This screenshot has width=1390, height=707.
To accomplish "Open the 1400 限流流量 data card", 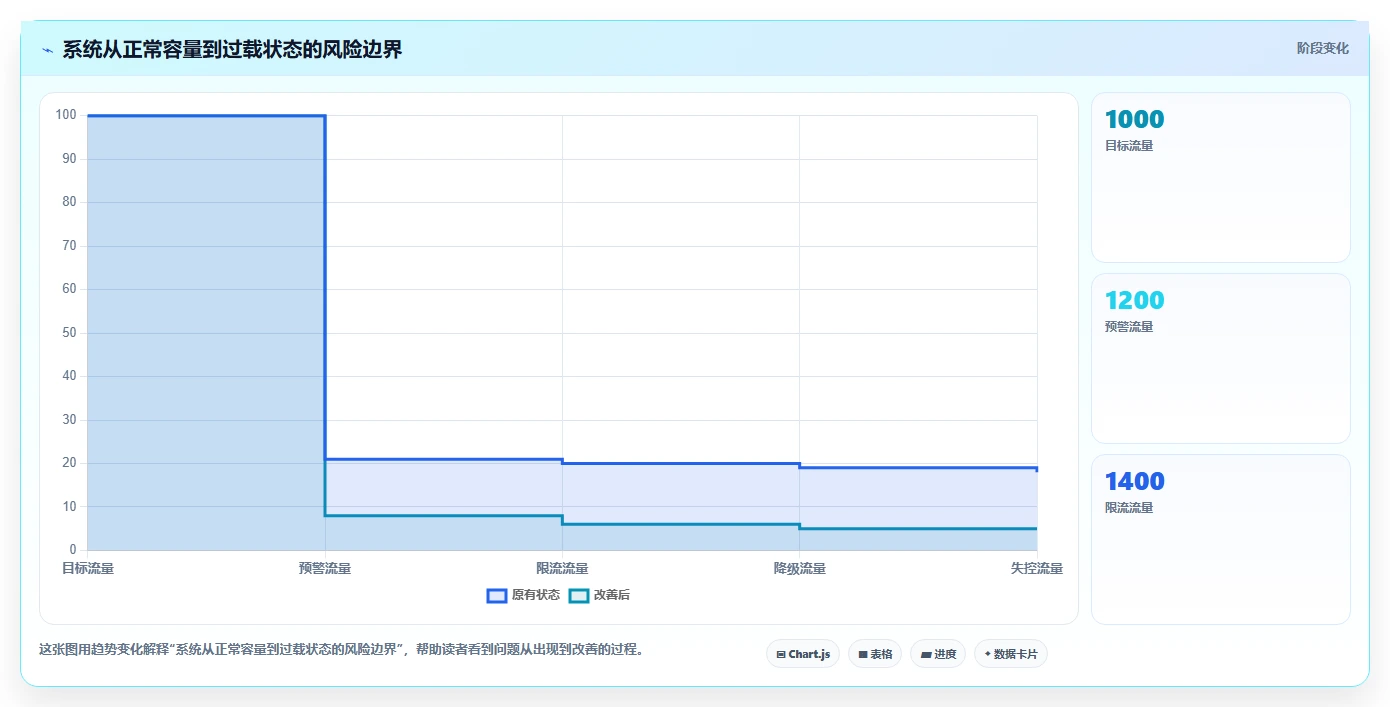I will (1220, 540).
